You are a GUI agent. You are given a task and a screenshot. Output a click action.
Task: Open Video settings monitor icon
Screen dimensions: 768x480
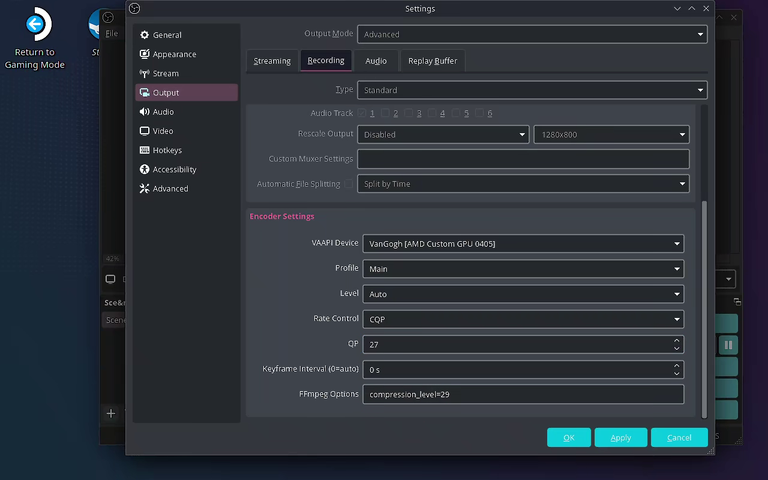pyautogui.click(x=144, y=131)
